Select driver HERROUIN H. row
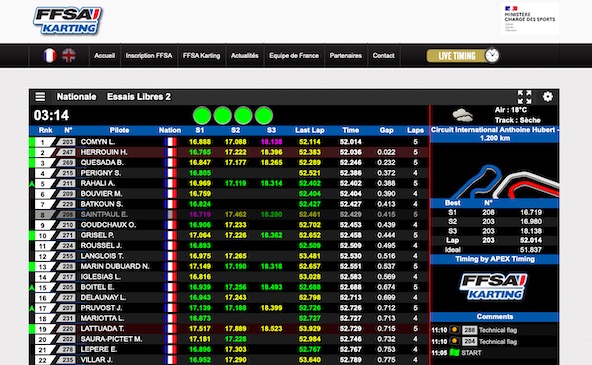 pos(229,152)
